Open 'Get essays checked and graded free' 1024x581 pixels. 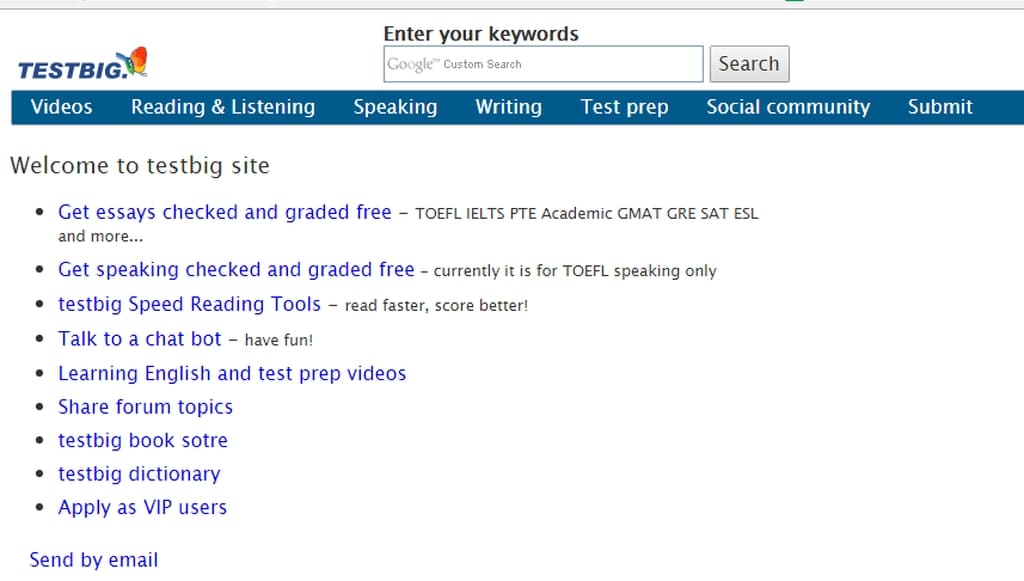click(224, 212)
